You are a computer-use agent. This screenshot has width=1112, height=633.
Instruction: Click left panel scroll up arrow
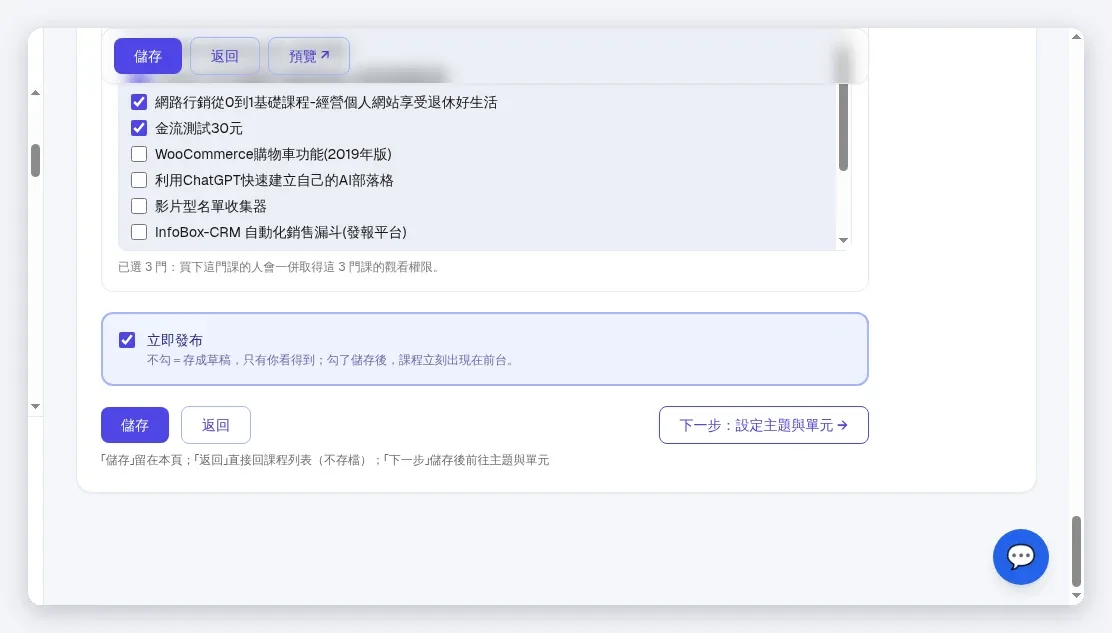coord(35,93)
